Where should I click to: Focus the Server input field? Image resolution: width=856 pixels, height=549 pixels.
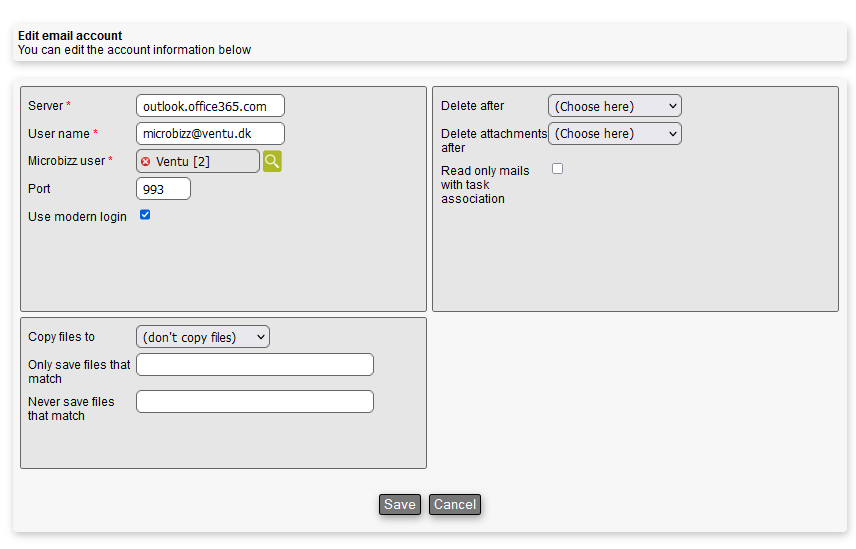pos(210,106)
